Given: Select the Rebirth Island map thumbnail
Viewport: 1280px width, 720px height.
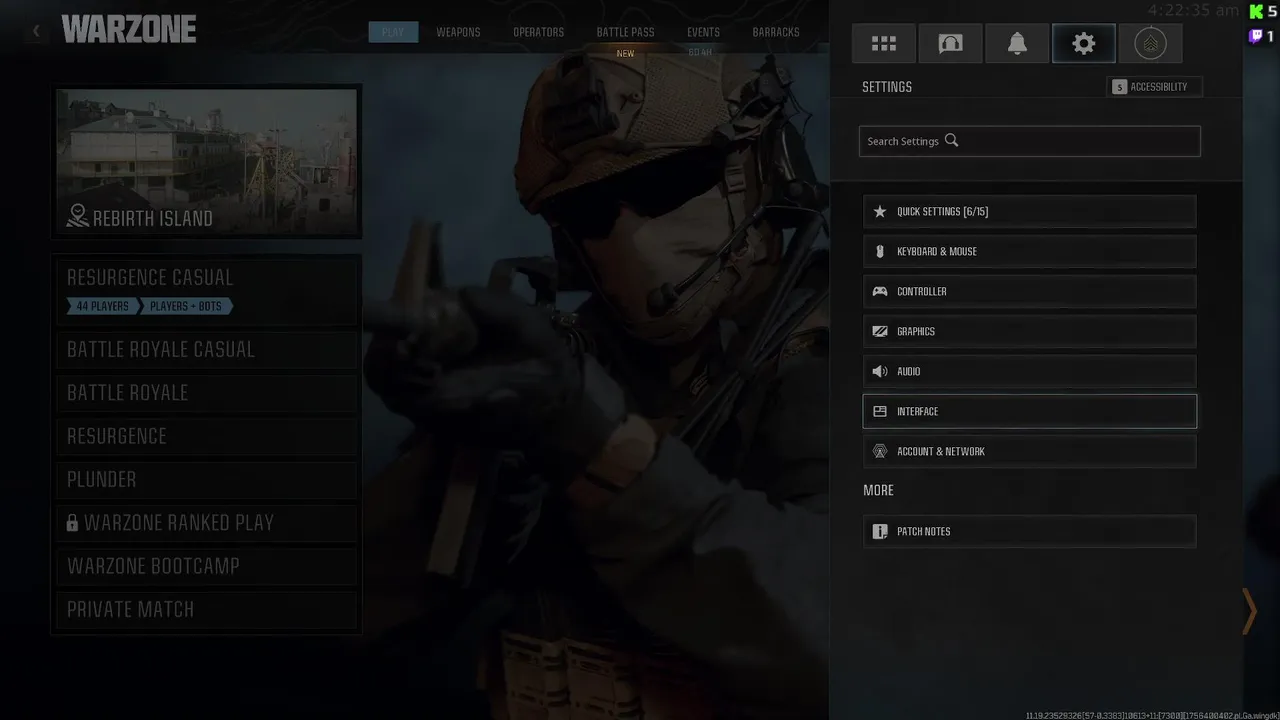Looking at the screenshot, I should [x=207, y=161].
